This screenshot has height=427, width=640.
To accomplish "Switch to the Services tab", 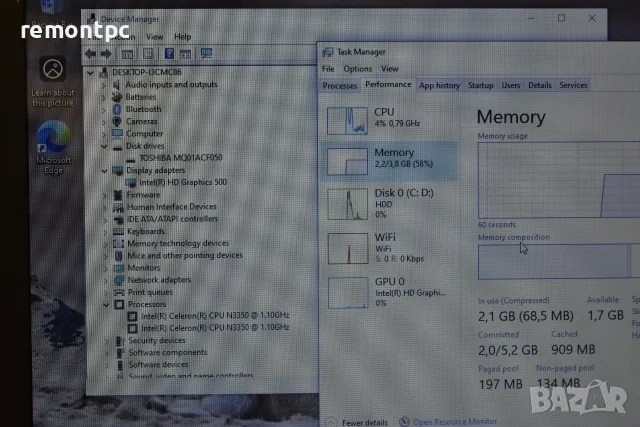I will 573,85.
